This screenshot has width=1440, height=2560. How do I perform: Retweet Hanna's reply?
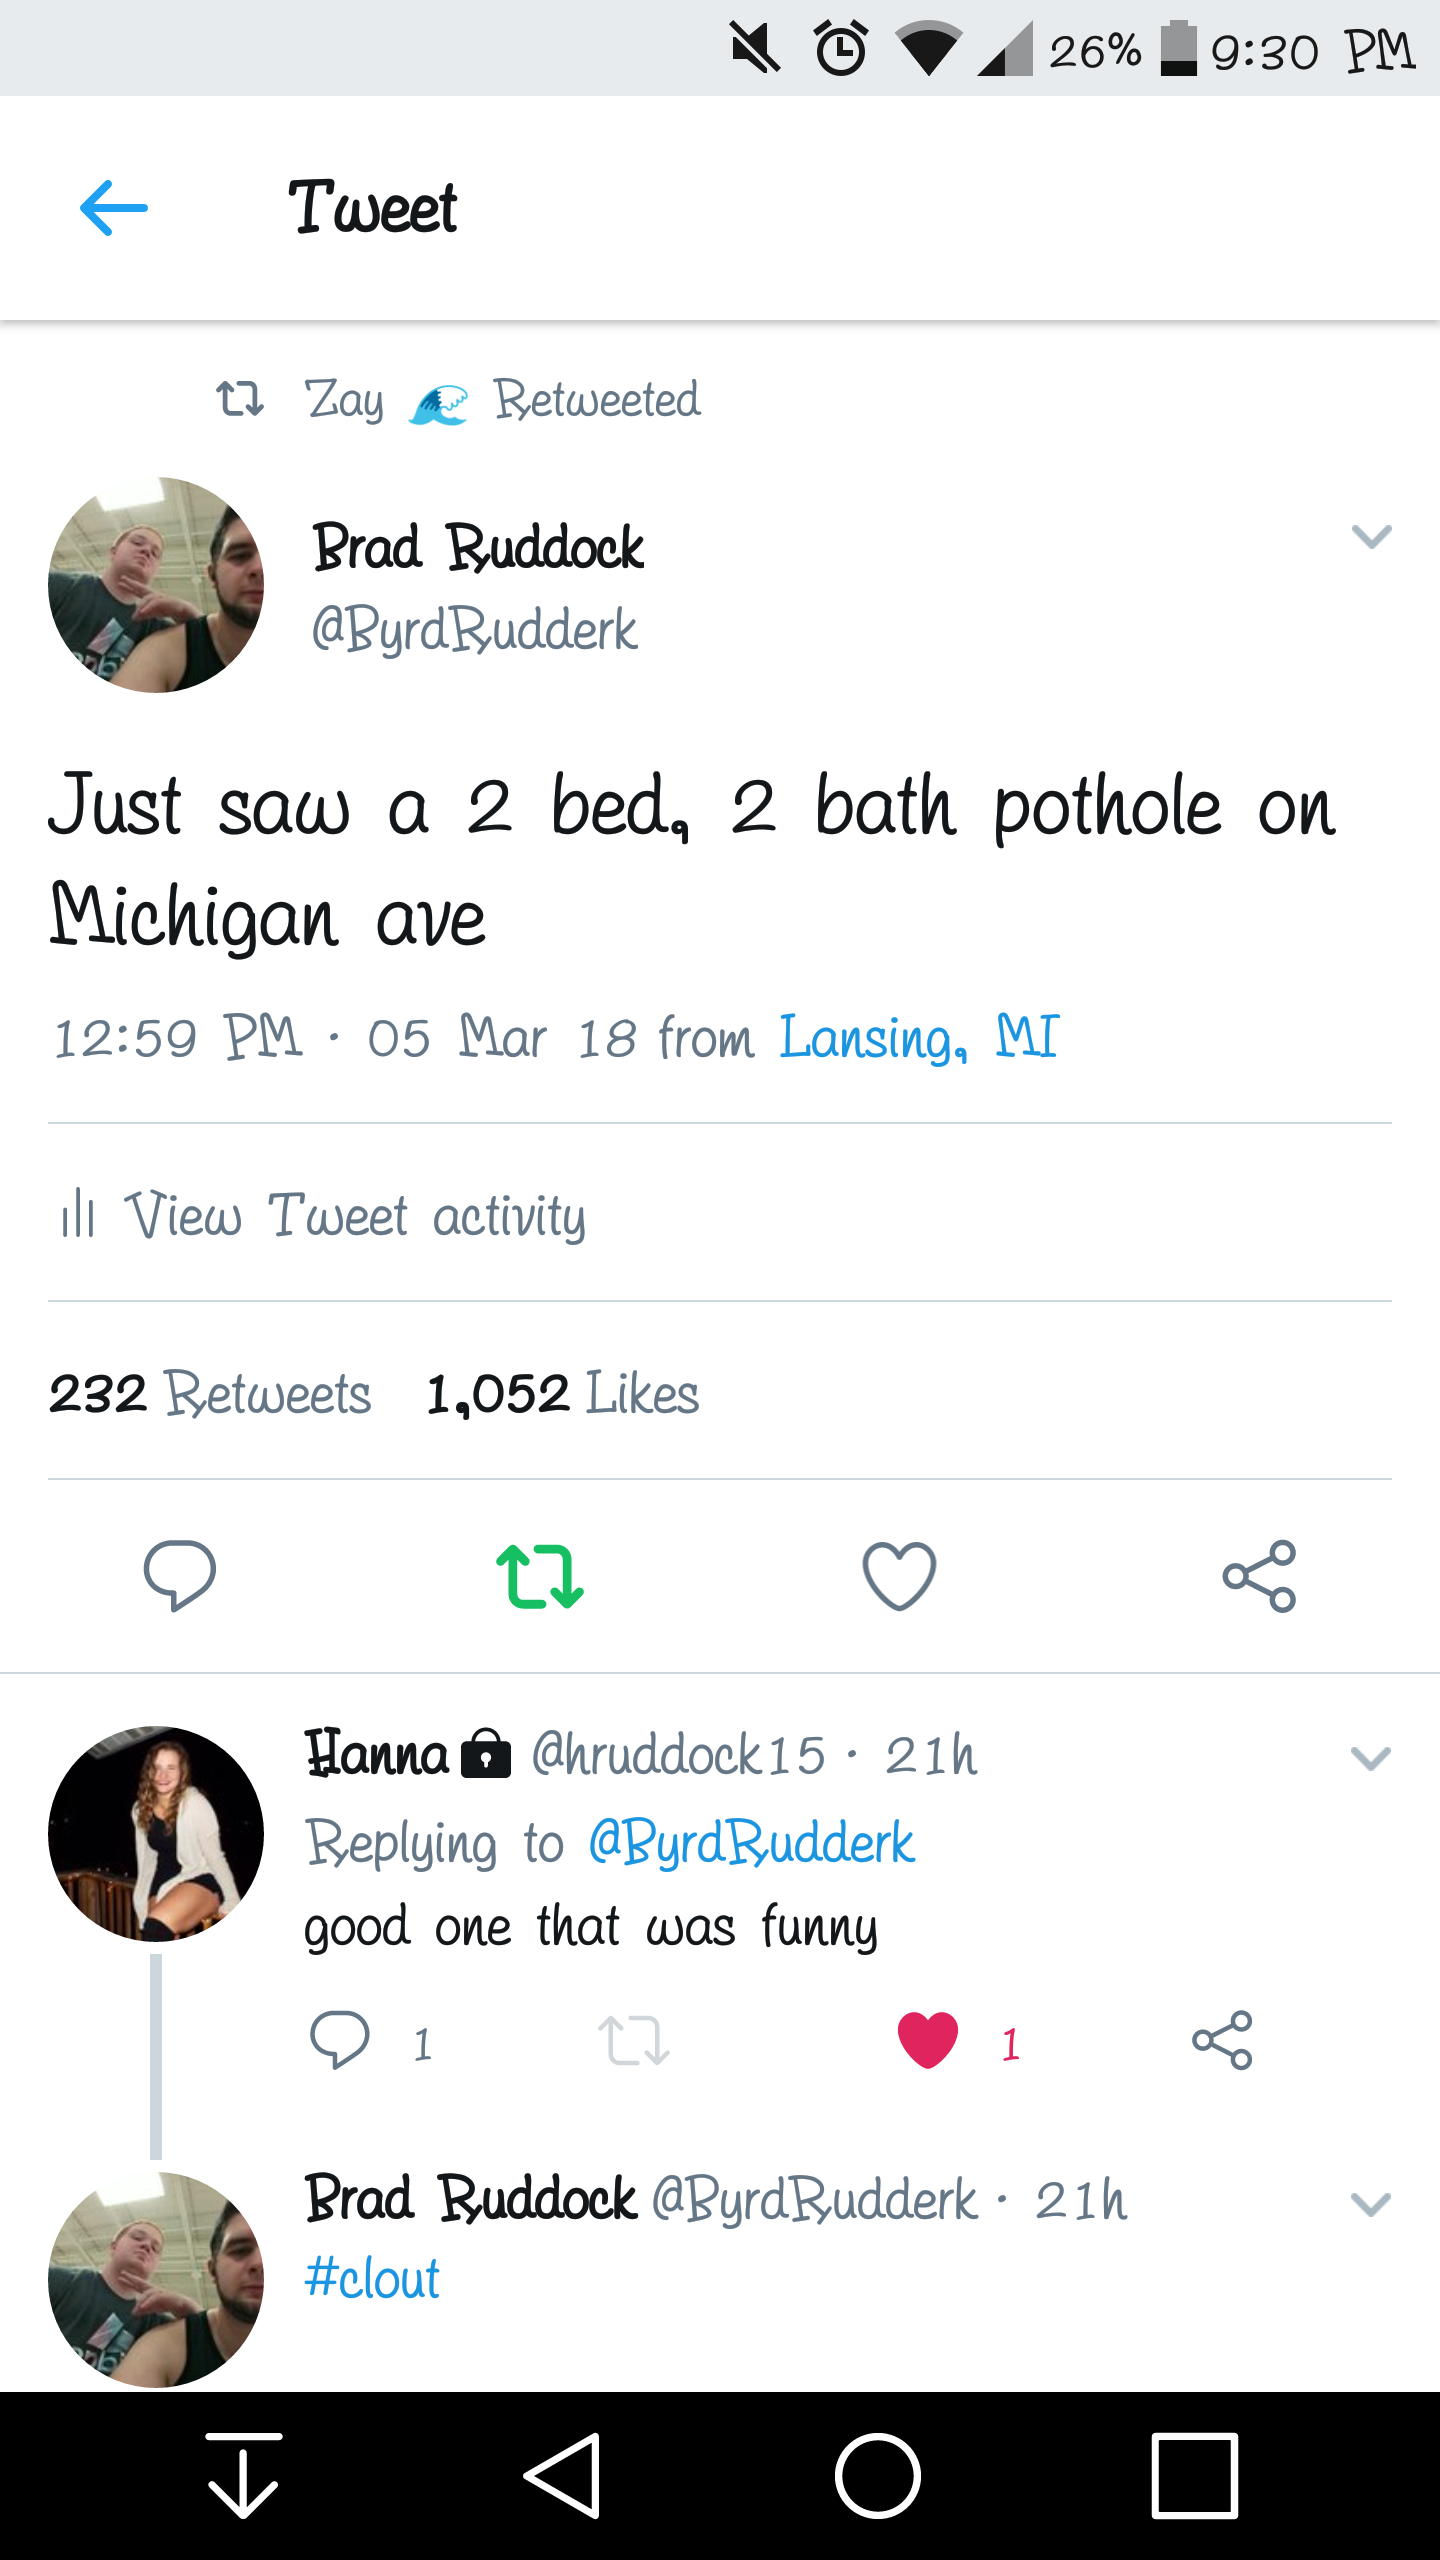tap(633, 2040)
